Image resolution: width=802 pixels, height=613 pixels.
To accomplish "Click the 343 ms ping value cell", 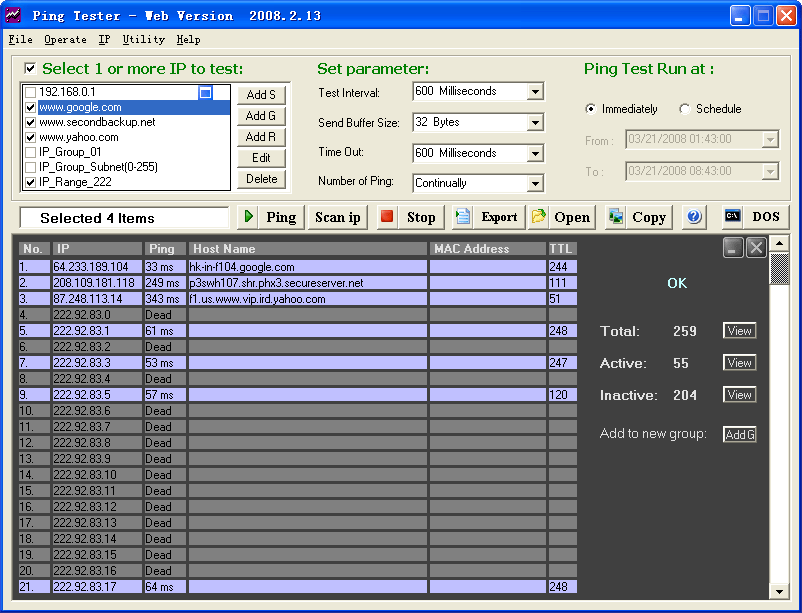I will pyautogui.click(x=165, y=298).
